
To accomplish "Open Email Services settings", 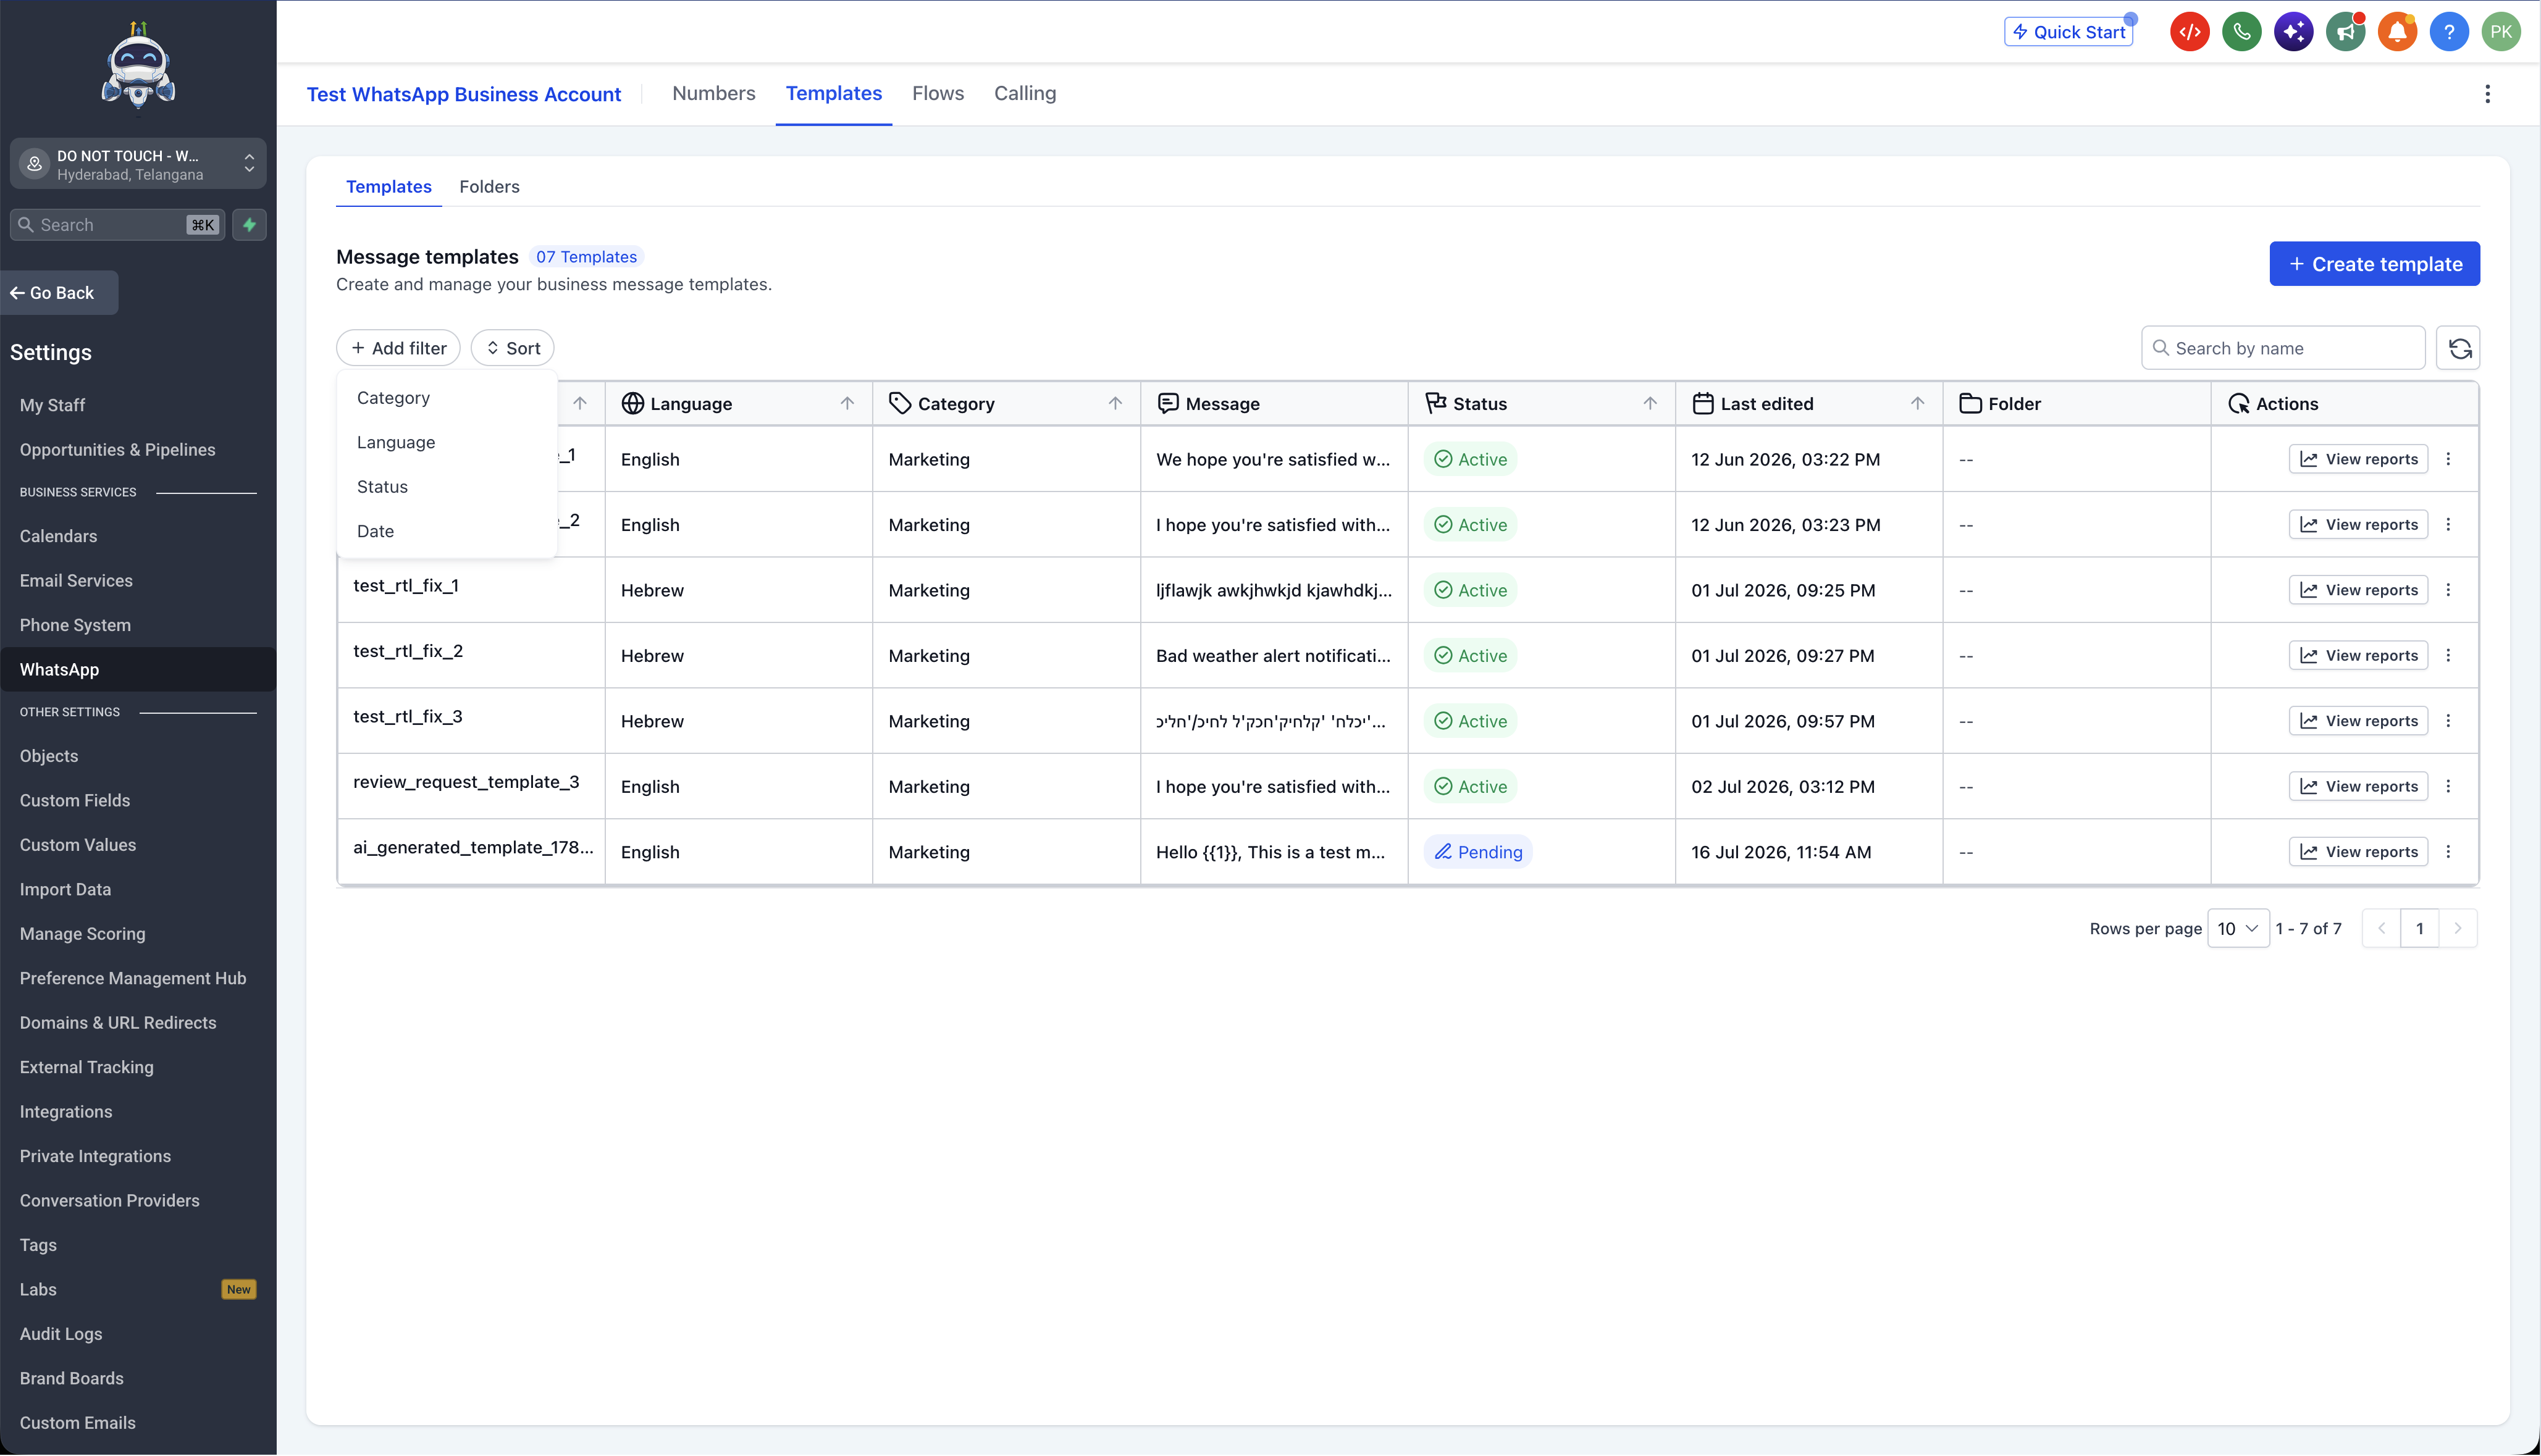I will point(76,581).
